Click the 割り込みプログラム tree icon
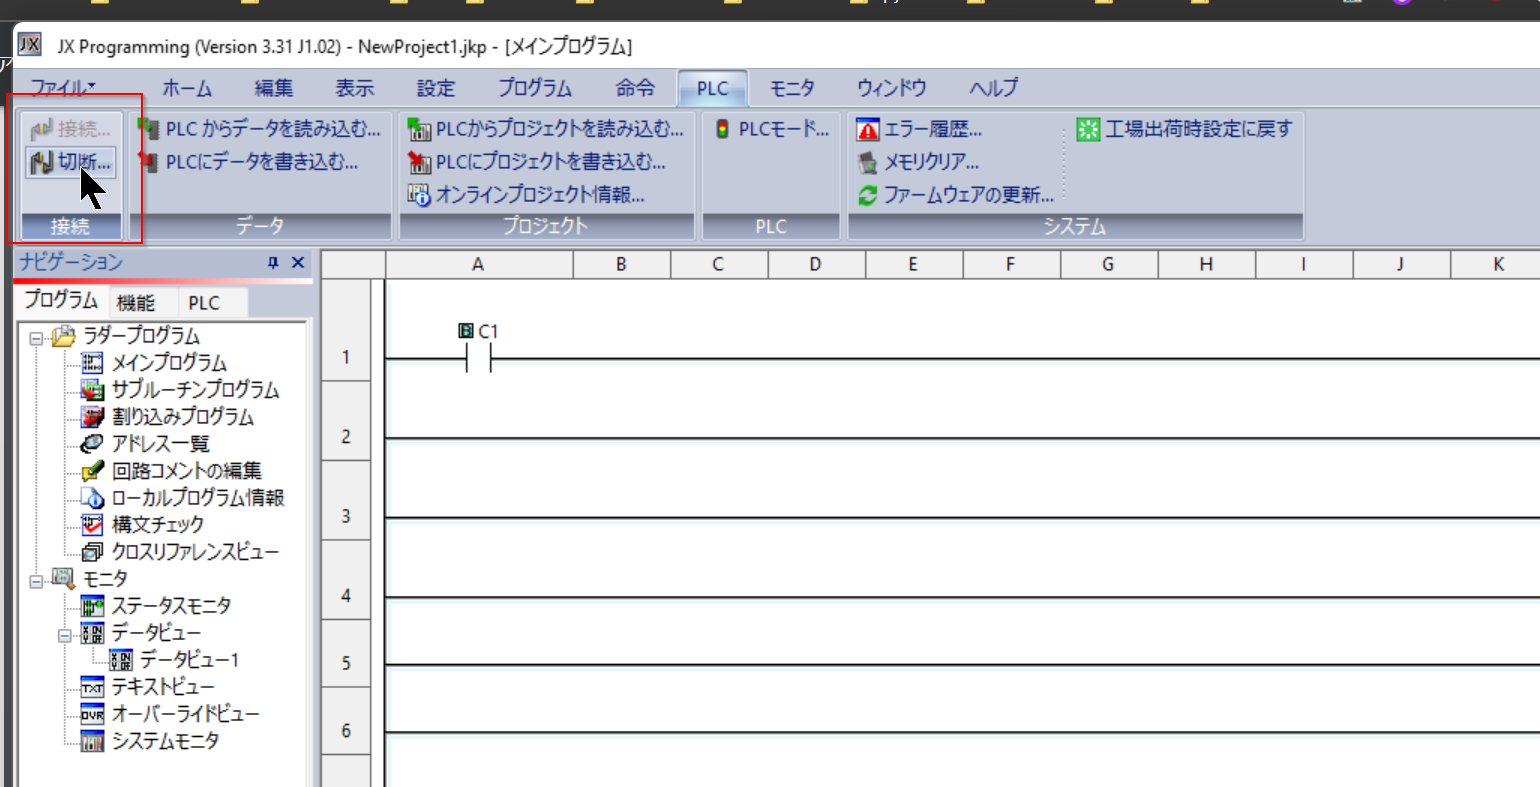Image resolution: width=1540 pixels, height=787 pixels. click(x=92, y=416)
